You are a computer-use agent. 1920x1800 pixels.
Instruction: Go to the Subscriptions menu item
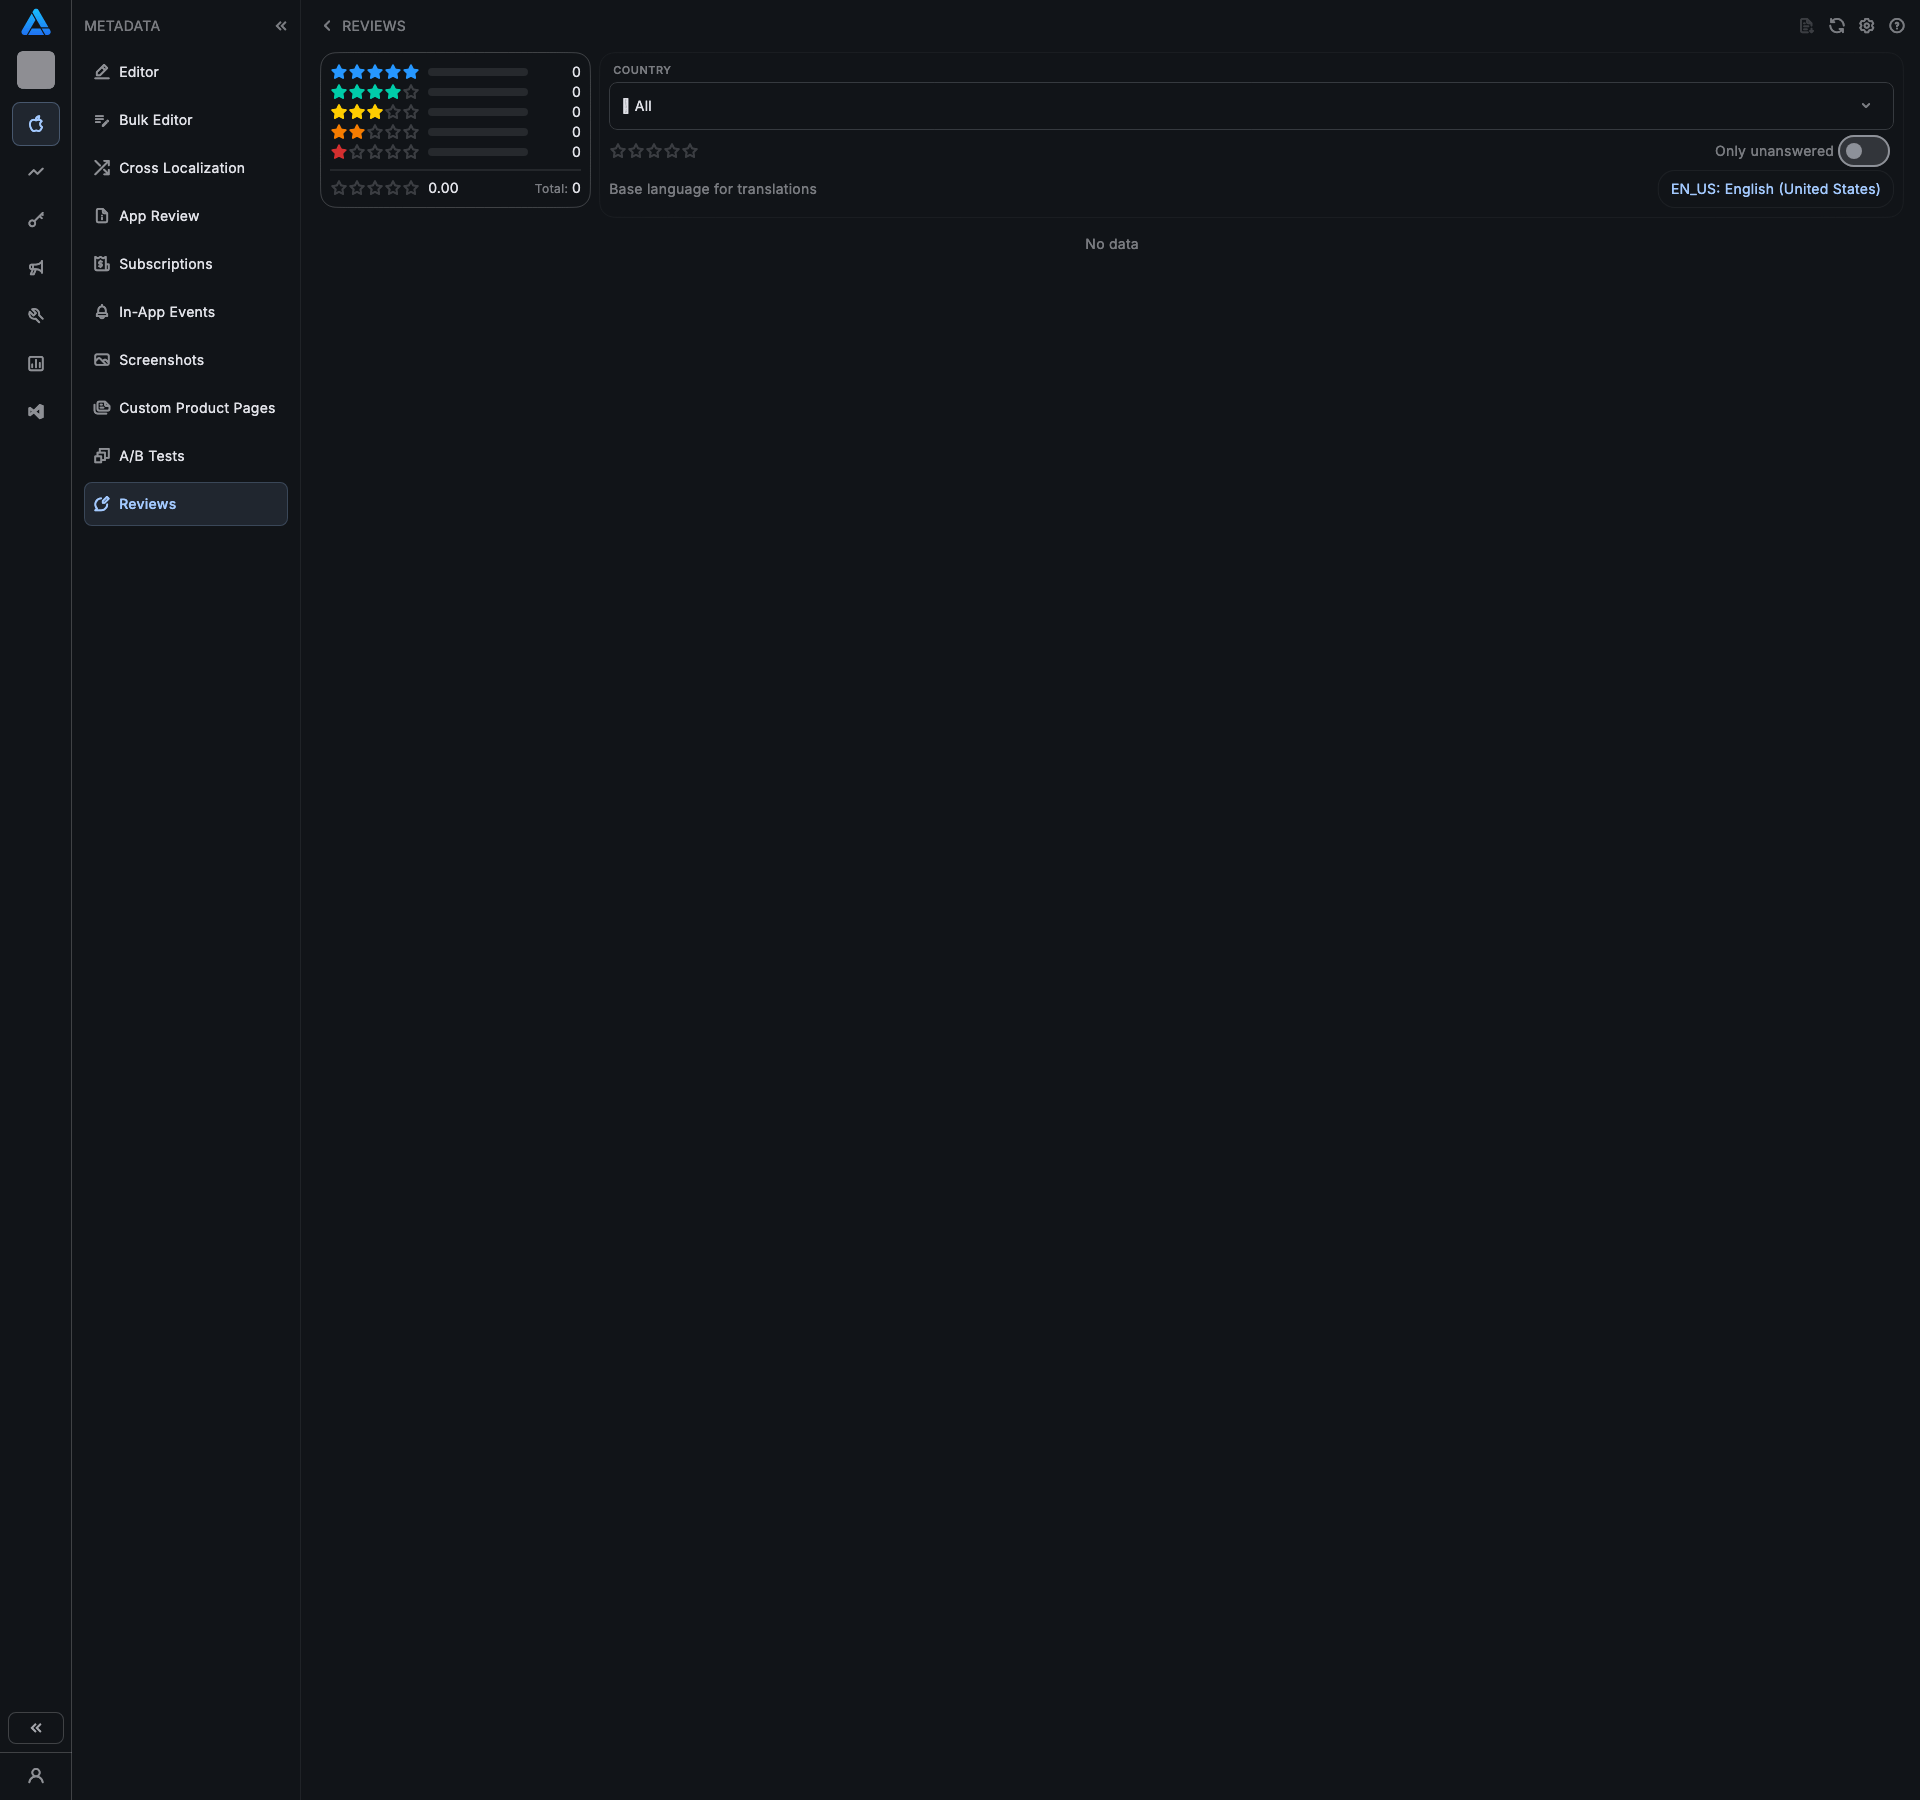(x=165, y=264)
